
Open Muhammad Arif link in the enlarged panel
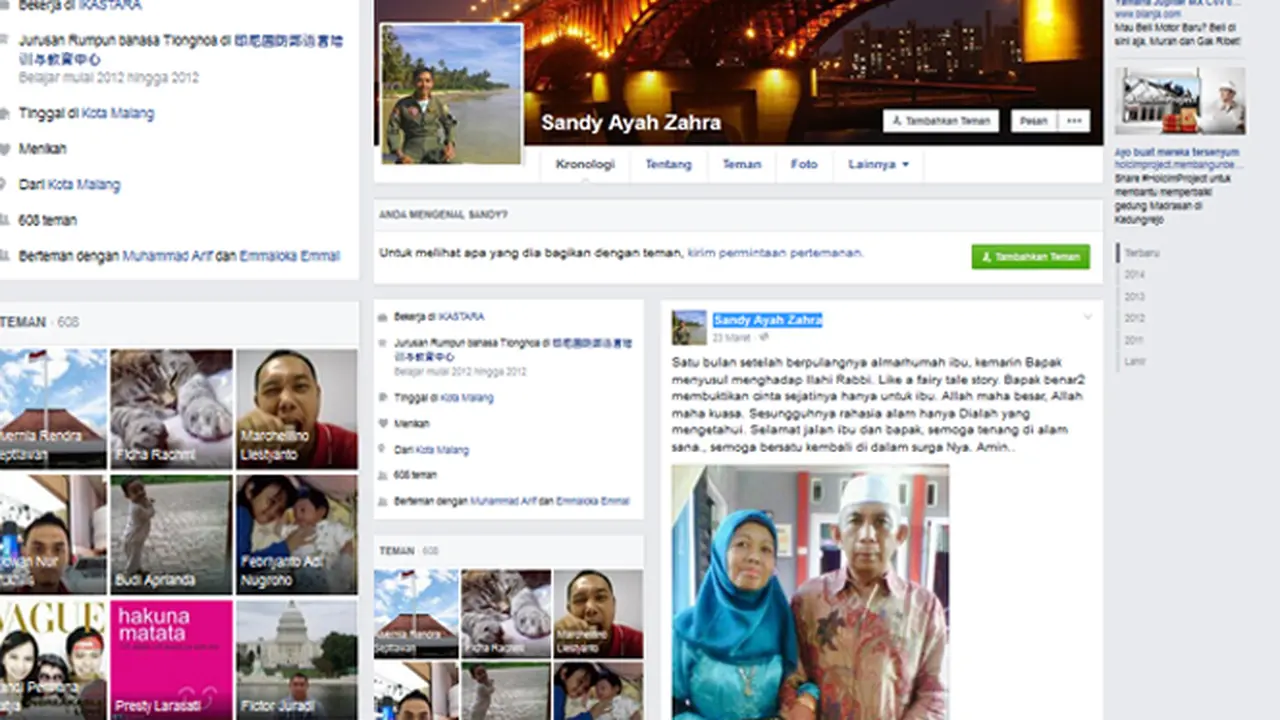(x=167, y=256)
